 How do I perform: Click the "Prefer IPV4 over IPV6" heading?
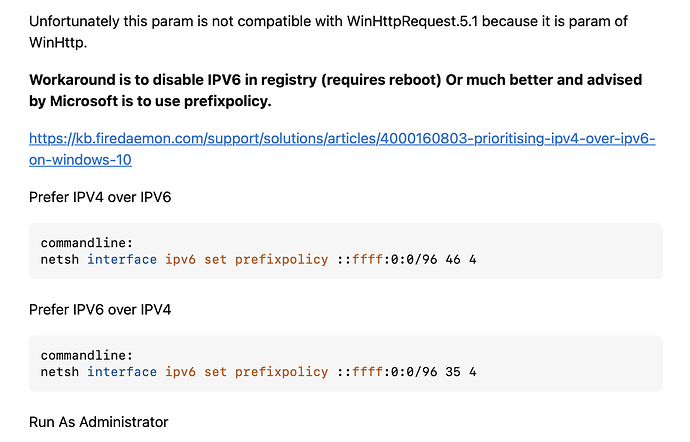pyautogui.click(x=100, y=198)
